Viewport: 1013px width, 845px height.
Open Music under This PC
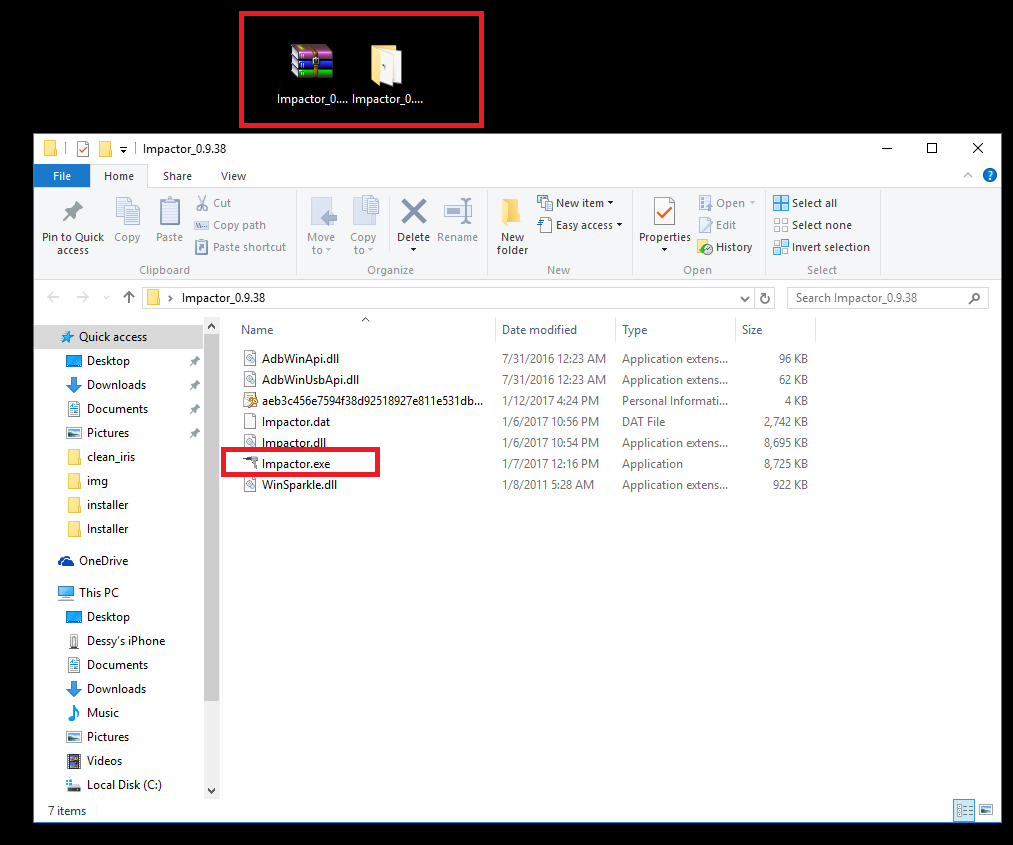103,713
